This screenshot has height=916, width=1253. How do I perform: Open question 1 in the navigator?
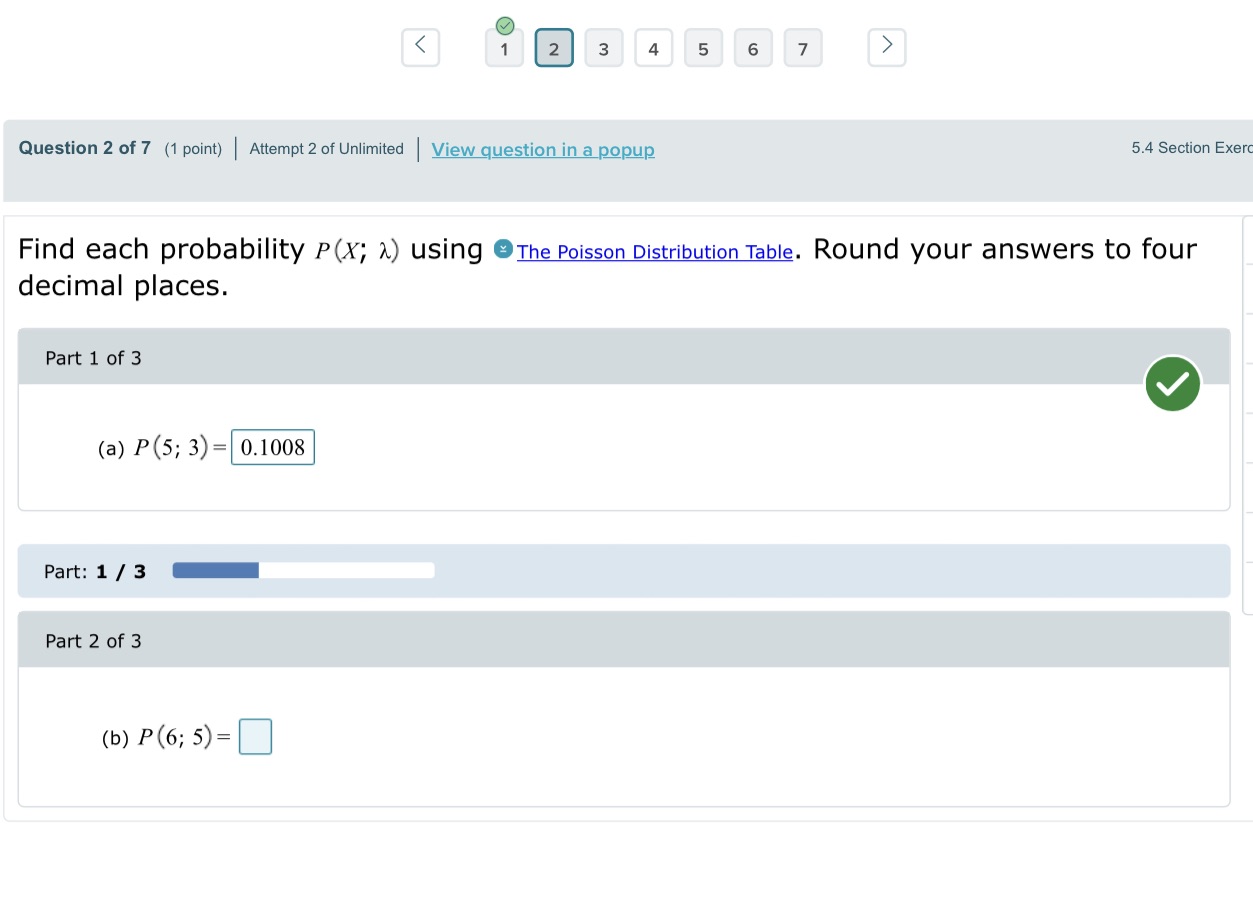click(x=504, y=48)
